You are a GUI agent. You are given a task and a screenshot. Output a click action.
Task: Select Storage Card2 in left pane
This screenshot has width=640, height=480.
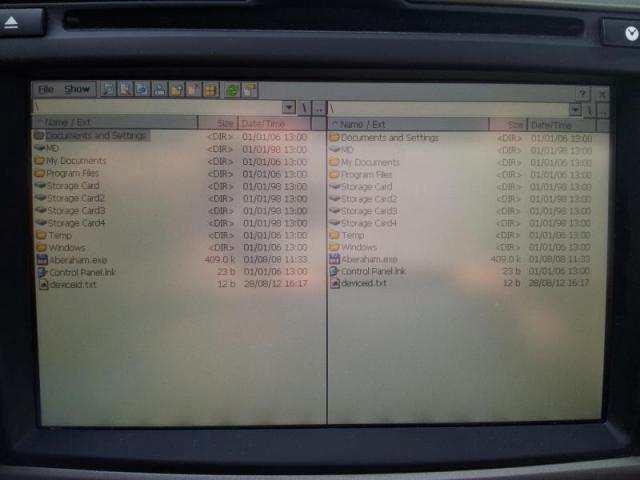point(70,198)
